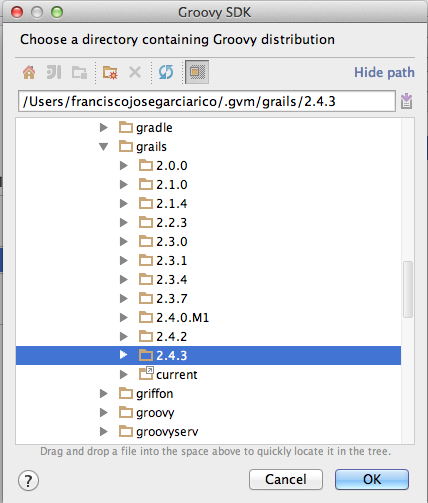Click the directory path text field
The image size is (428, 503).
click(x=207, y=101)
